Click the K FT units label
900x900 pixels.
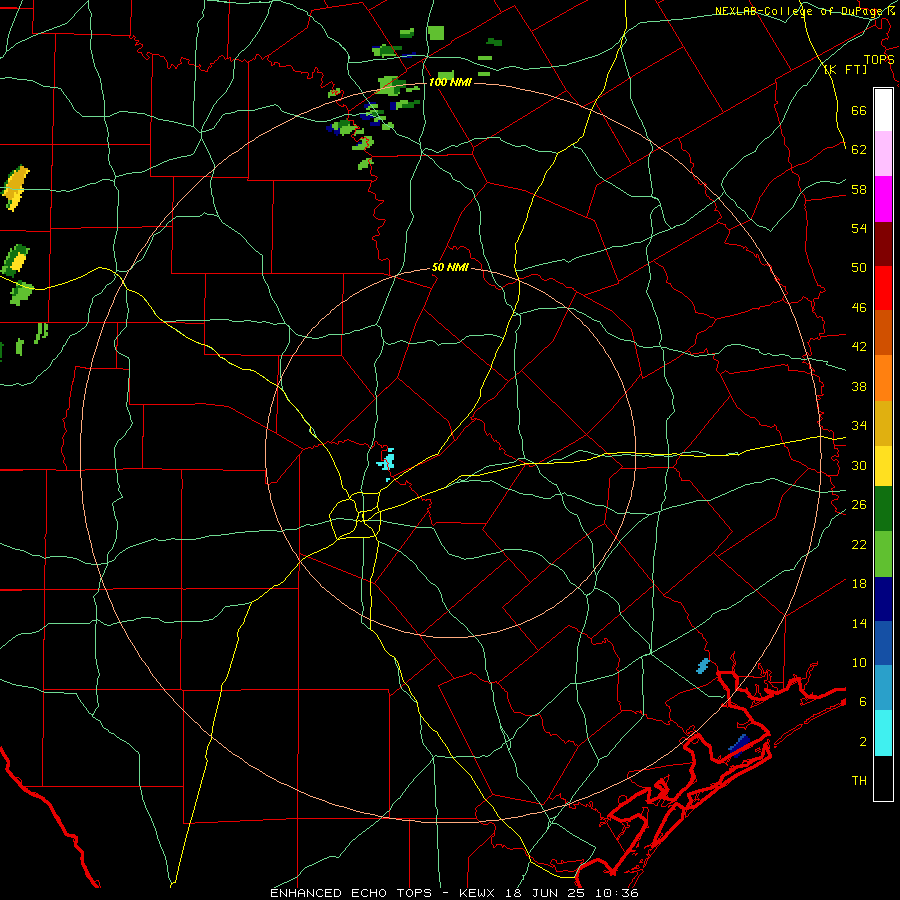[845, 70]
